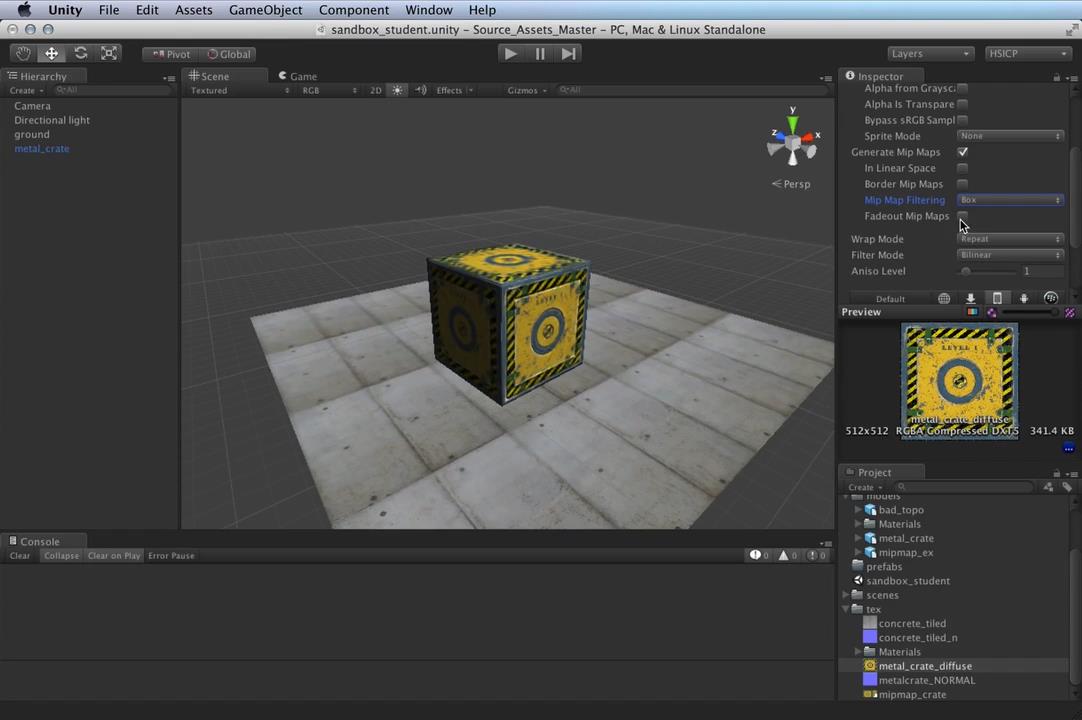Screen dimensions: 1082x720
Task: Open the Window menu
Action: pos(429,10)
